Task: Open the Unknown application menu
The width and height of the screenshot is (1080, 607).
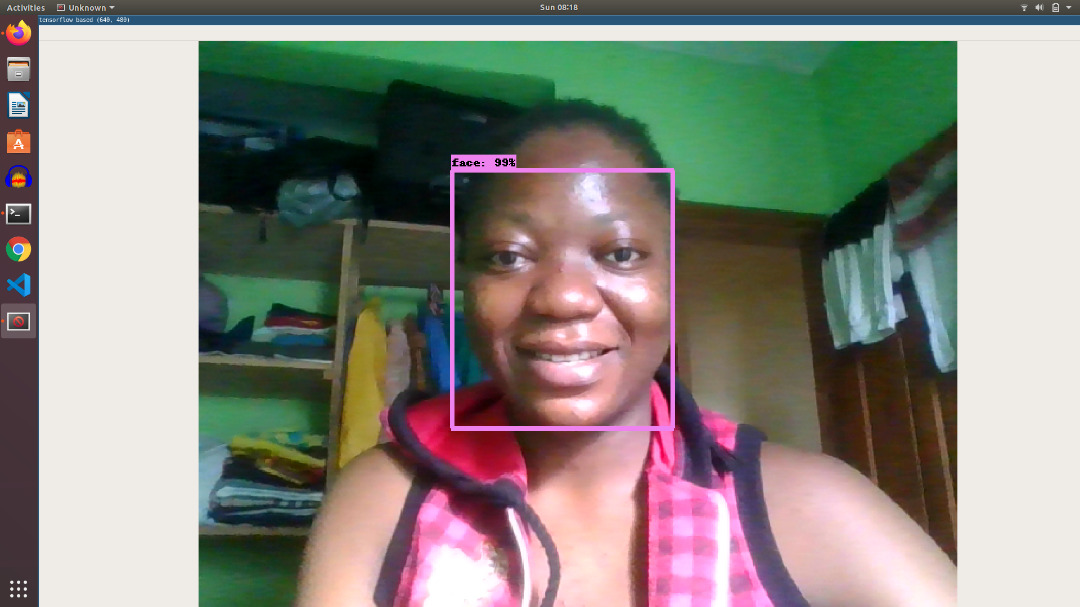Action: point(85,8)
